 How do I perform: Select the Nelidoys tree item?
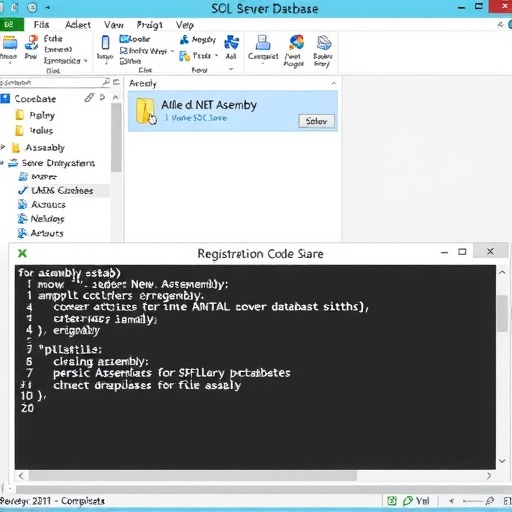coord(41,219)
